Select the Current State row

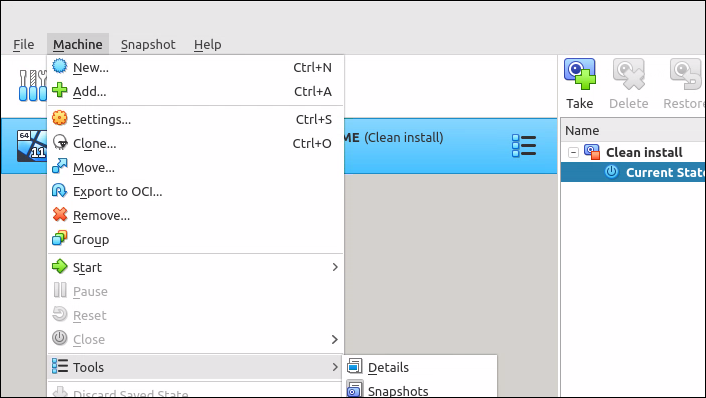(633, 172)
